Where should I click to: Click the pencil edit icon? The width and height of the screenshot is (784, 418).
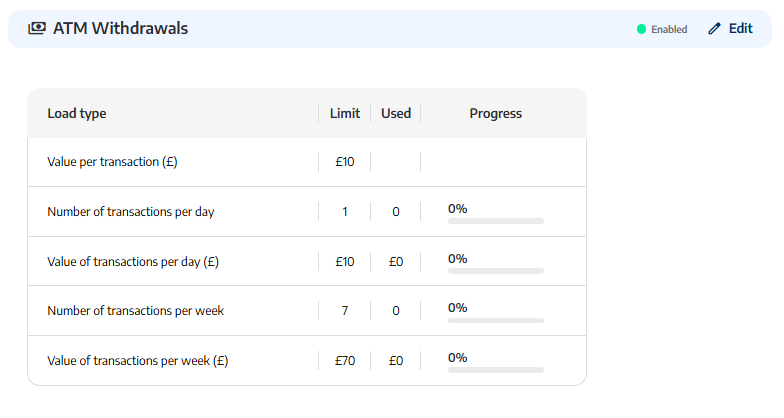coord(714,28)
